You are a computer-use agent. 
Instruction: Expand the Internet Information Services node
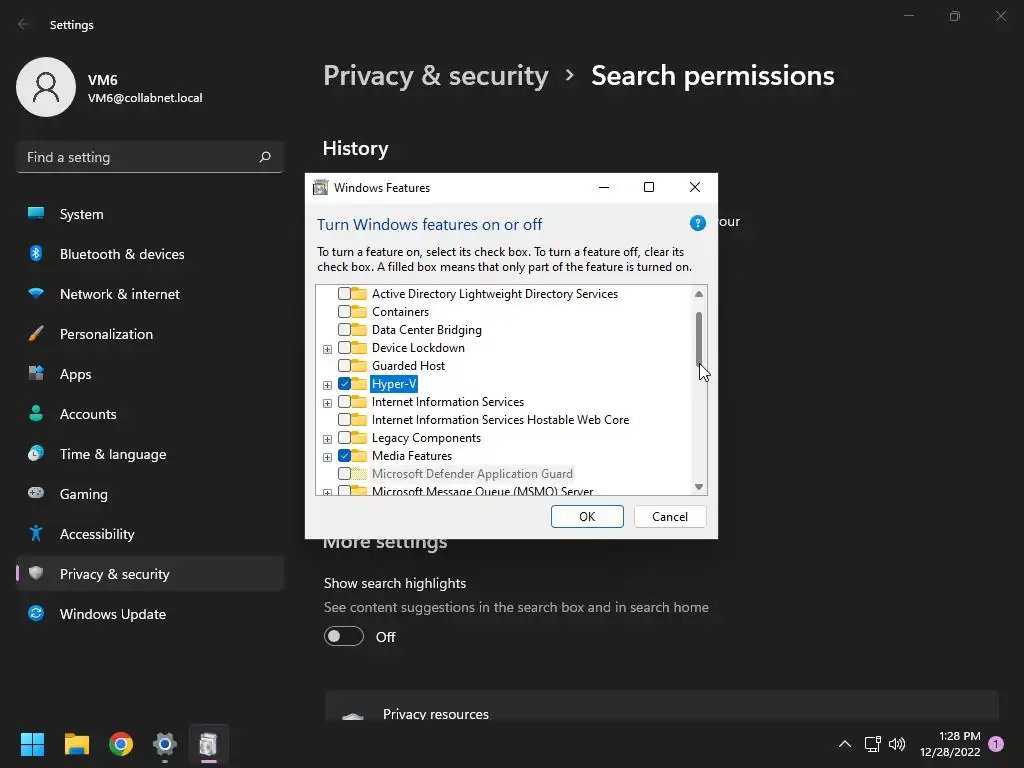tap(327, 403)
